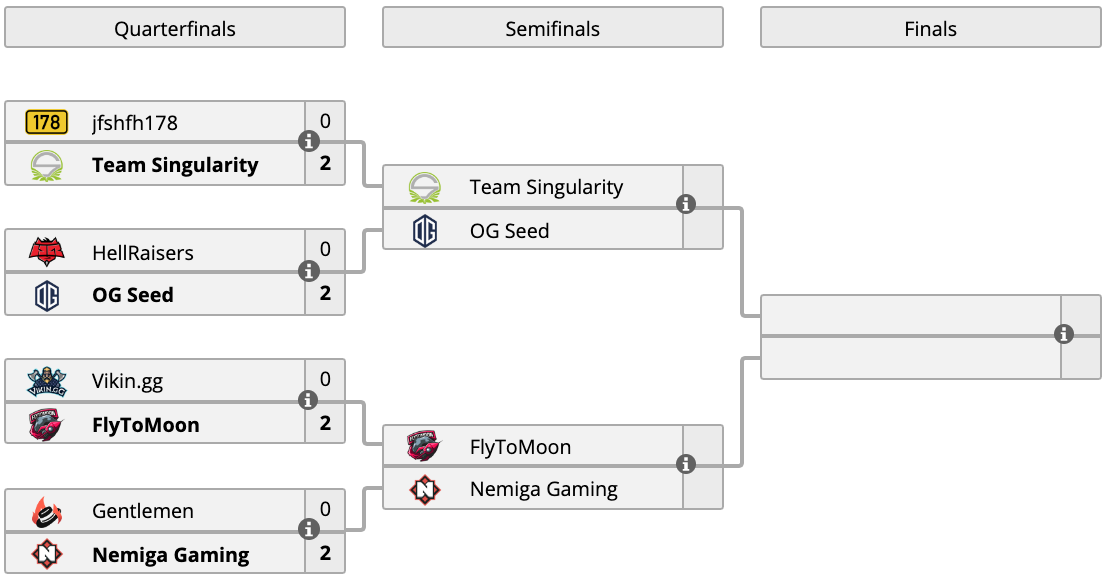Select the Quarterfinals column header

point(175,28)
